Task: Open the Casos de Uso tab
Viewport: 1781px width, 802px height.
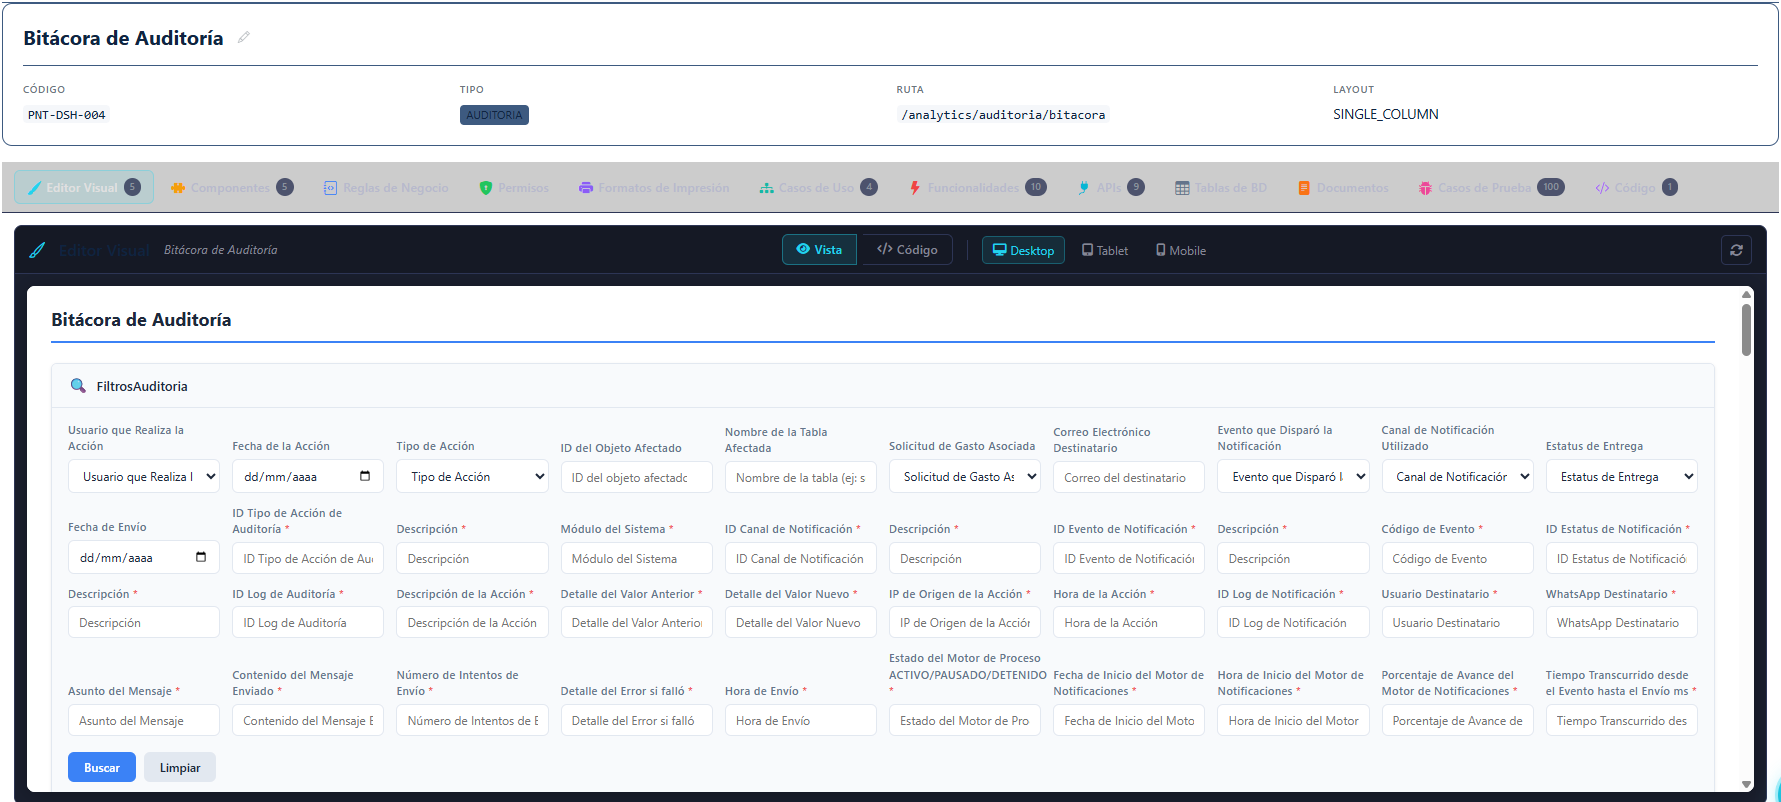Action: pyautogui.click(x=818, y=187)
